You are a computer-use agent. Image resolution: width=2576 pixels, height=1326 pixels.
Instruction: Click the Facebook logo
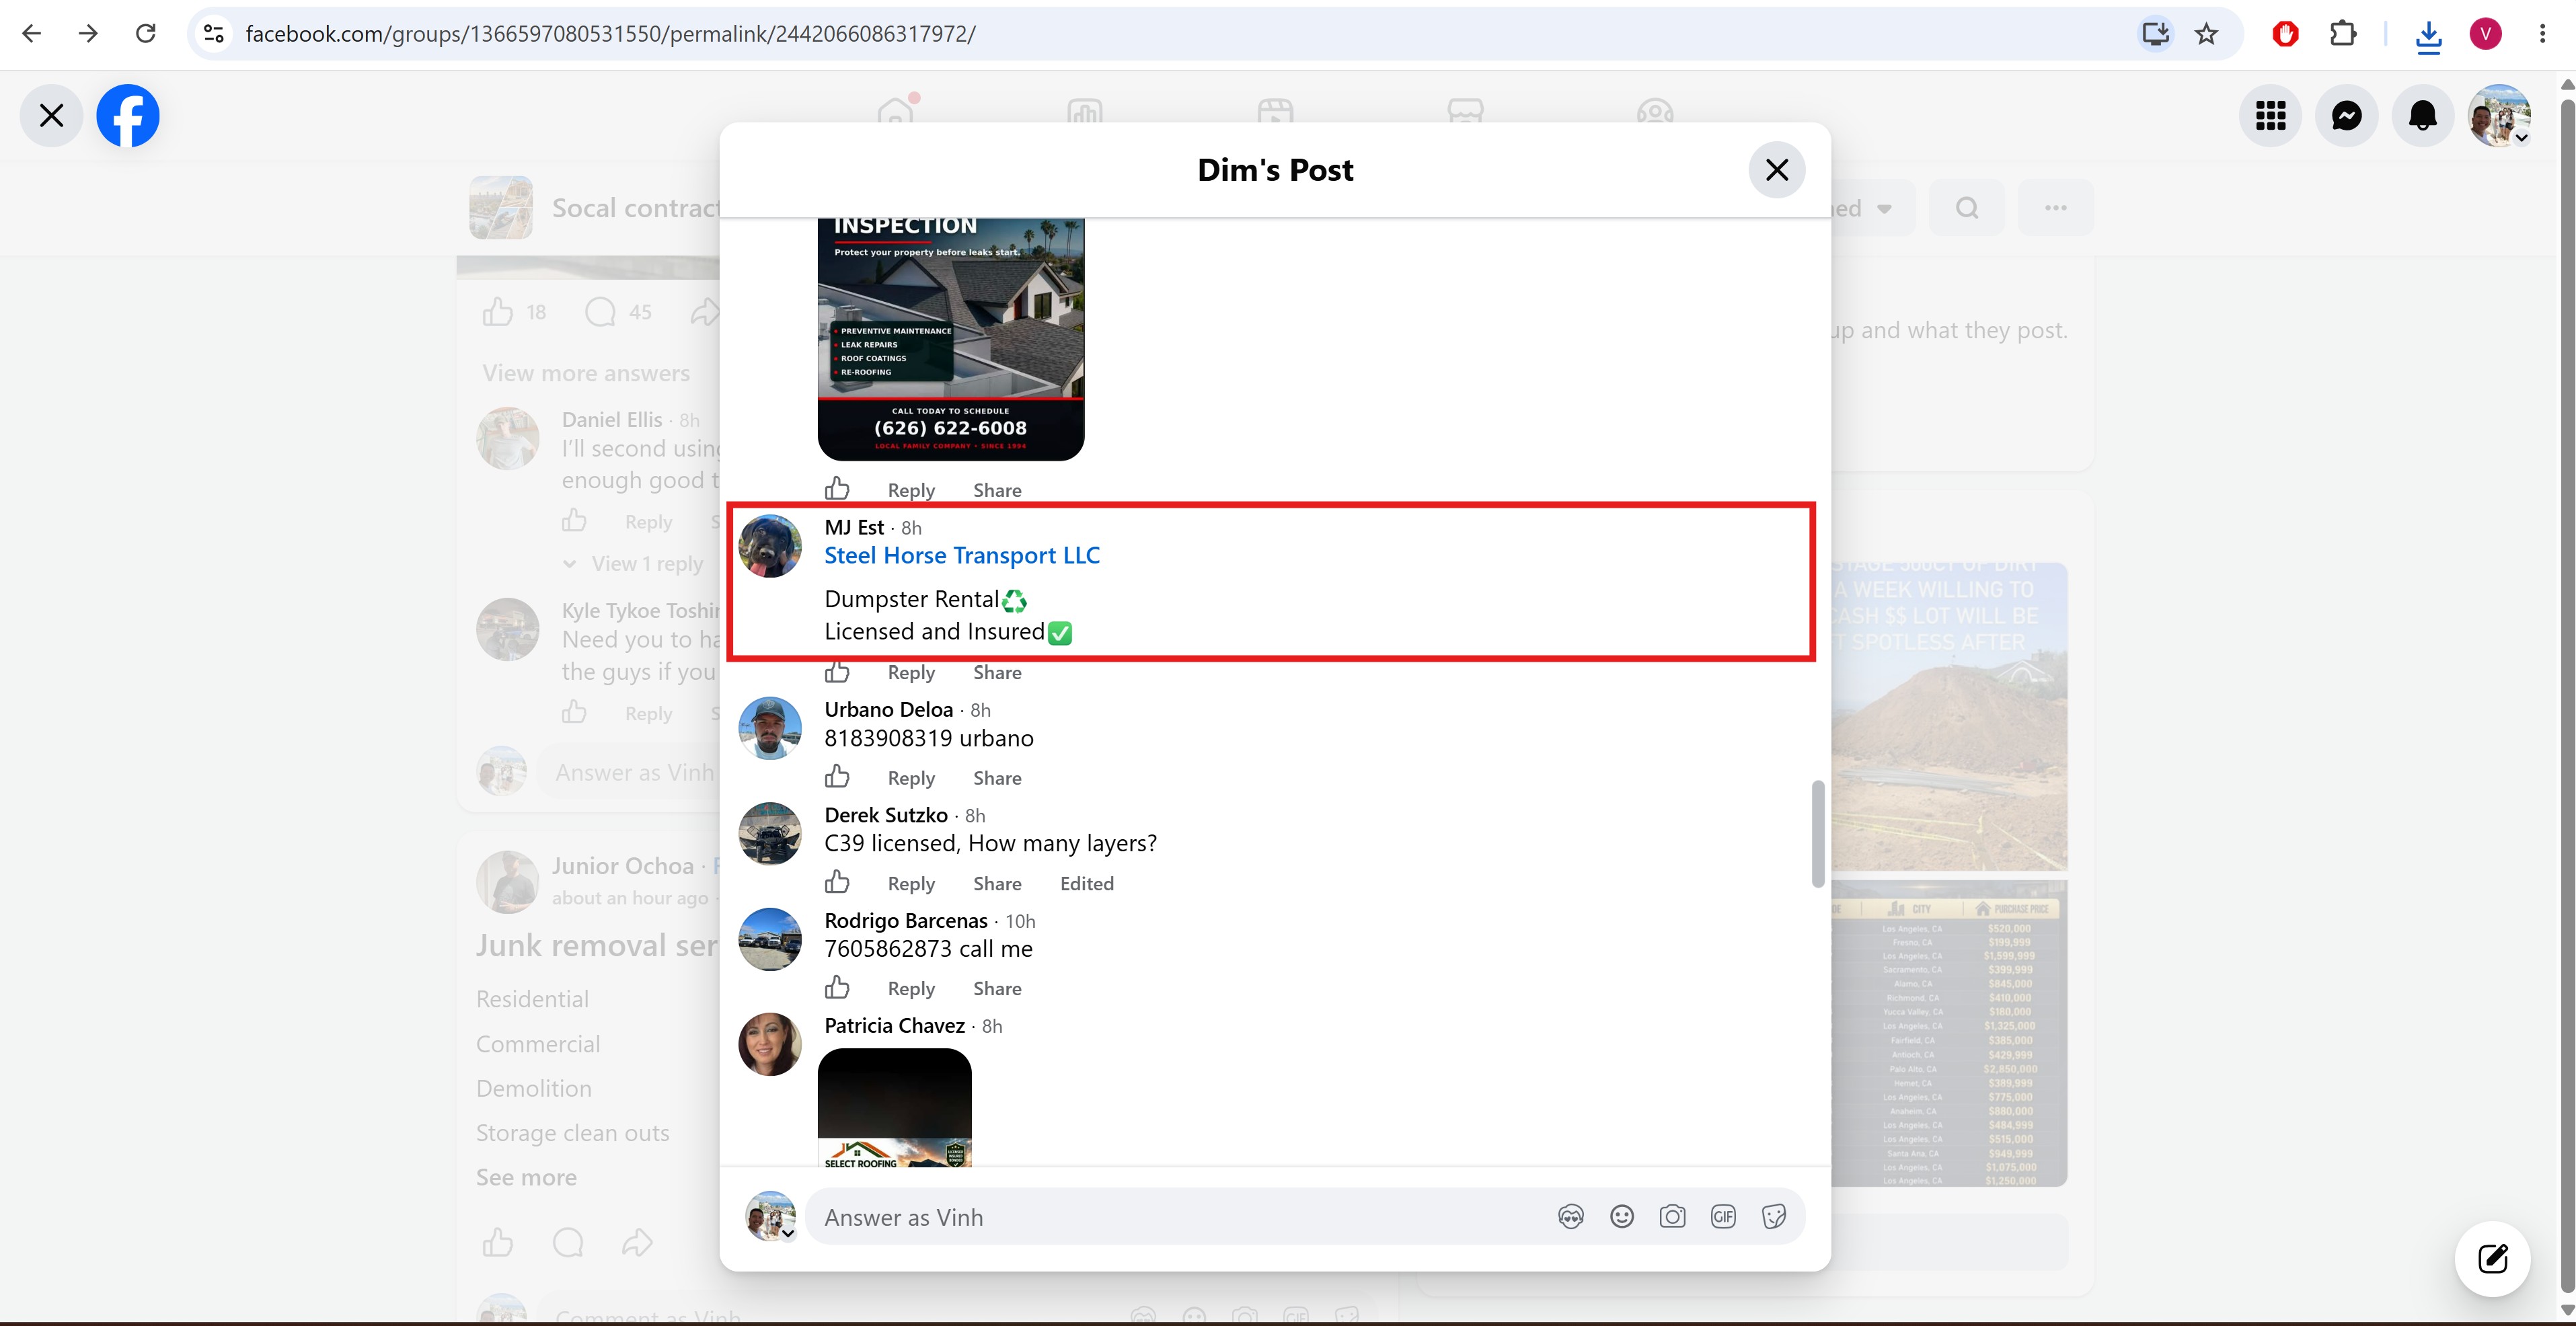pyautogui.click(x=128, y=116)
